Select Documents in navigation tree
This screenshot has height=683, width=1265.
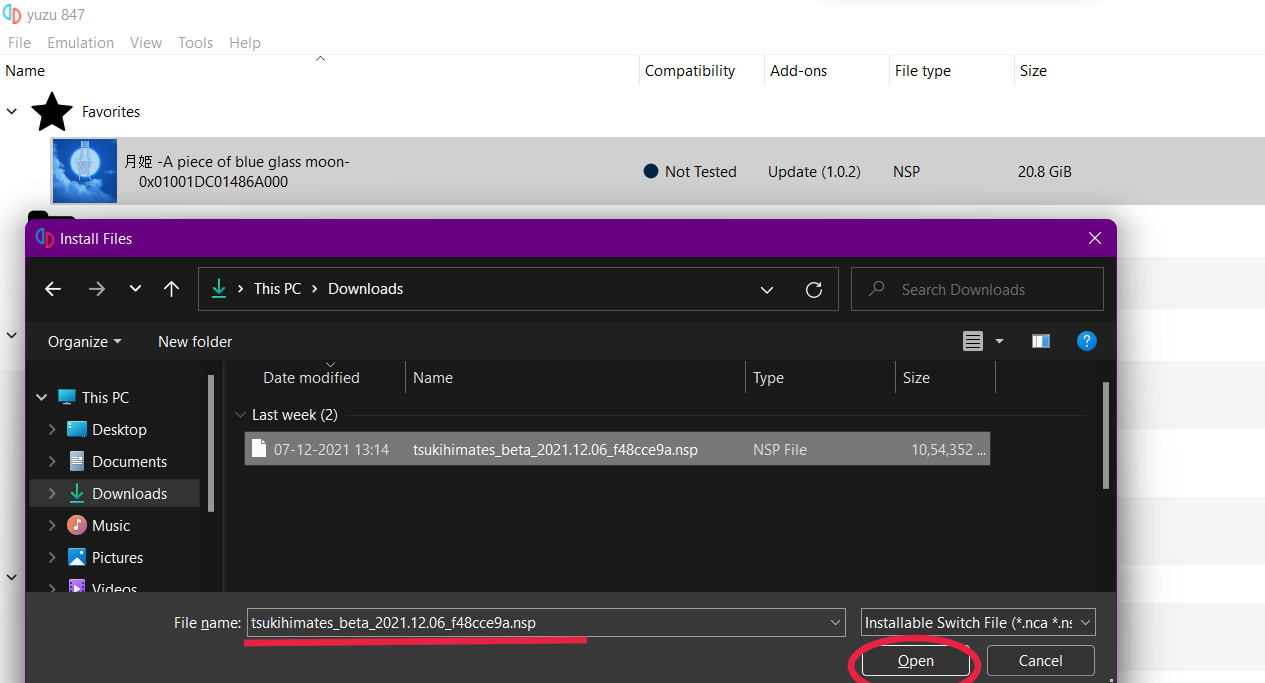(129, 462)
